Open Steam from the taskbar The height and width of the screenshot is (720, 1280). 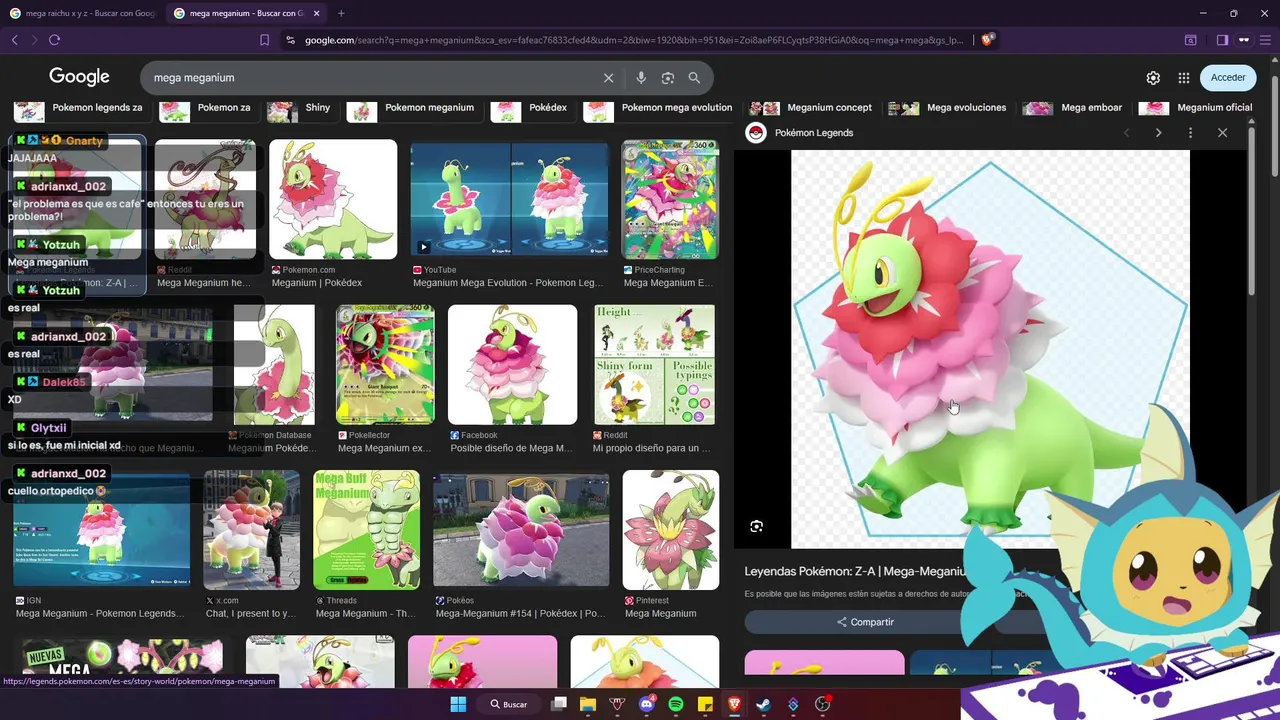763,704
